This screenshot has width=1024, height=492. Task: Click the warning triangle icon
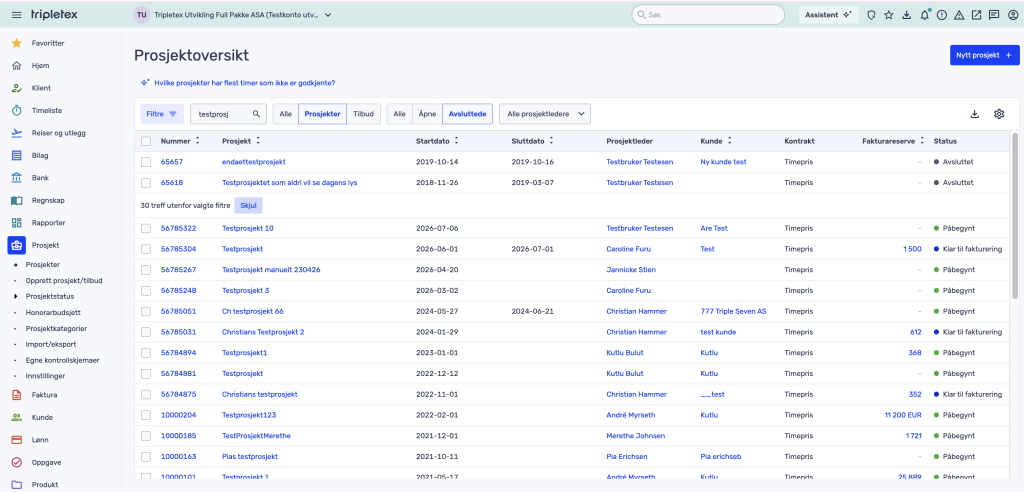pos(959,15)
